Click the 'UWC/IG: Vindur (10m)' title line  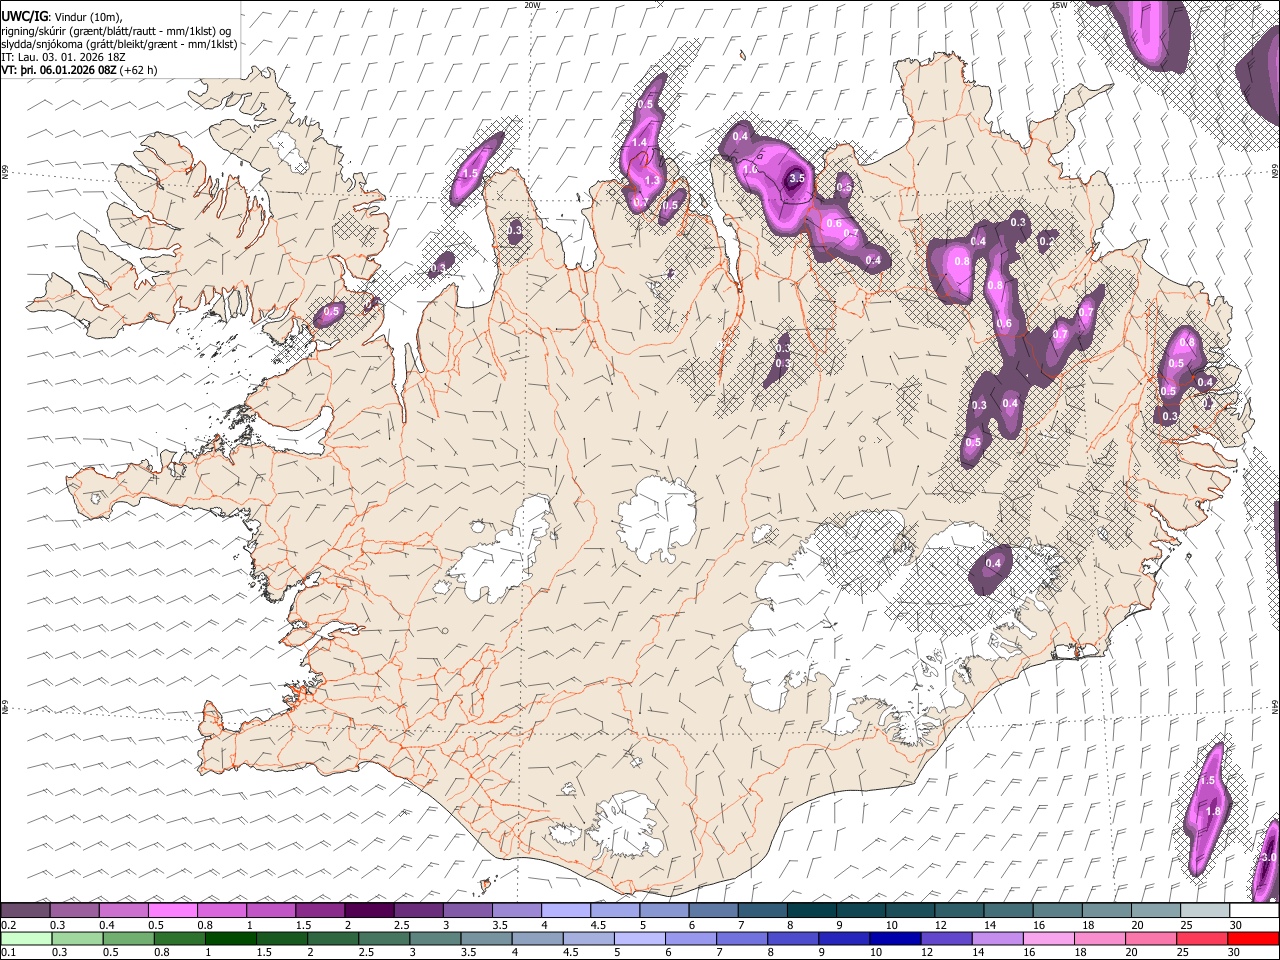click(62, 15)
